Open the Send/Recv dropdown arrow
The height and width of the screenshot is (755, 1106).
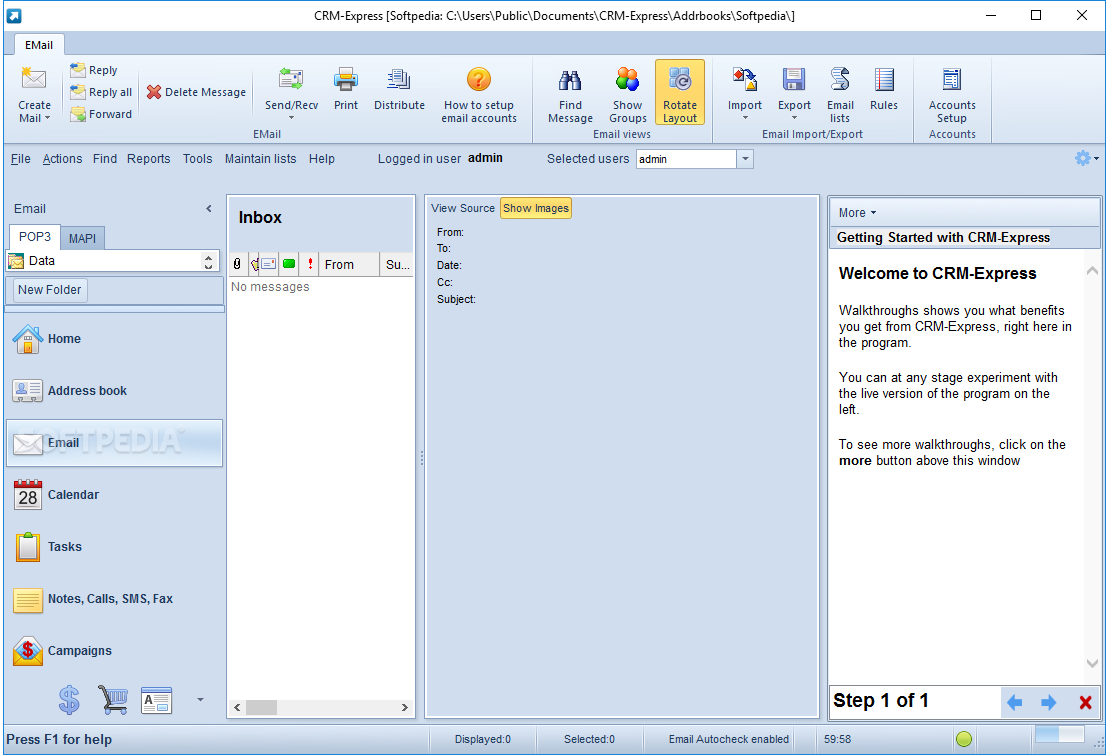point(291,118)
